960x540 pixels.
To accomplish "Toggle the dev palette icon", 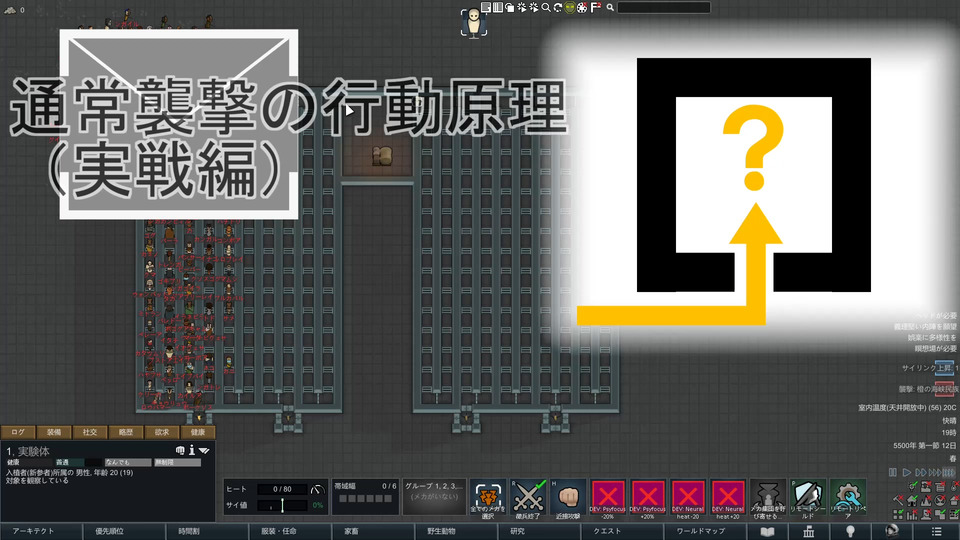I will (x=582, y=7).
